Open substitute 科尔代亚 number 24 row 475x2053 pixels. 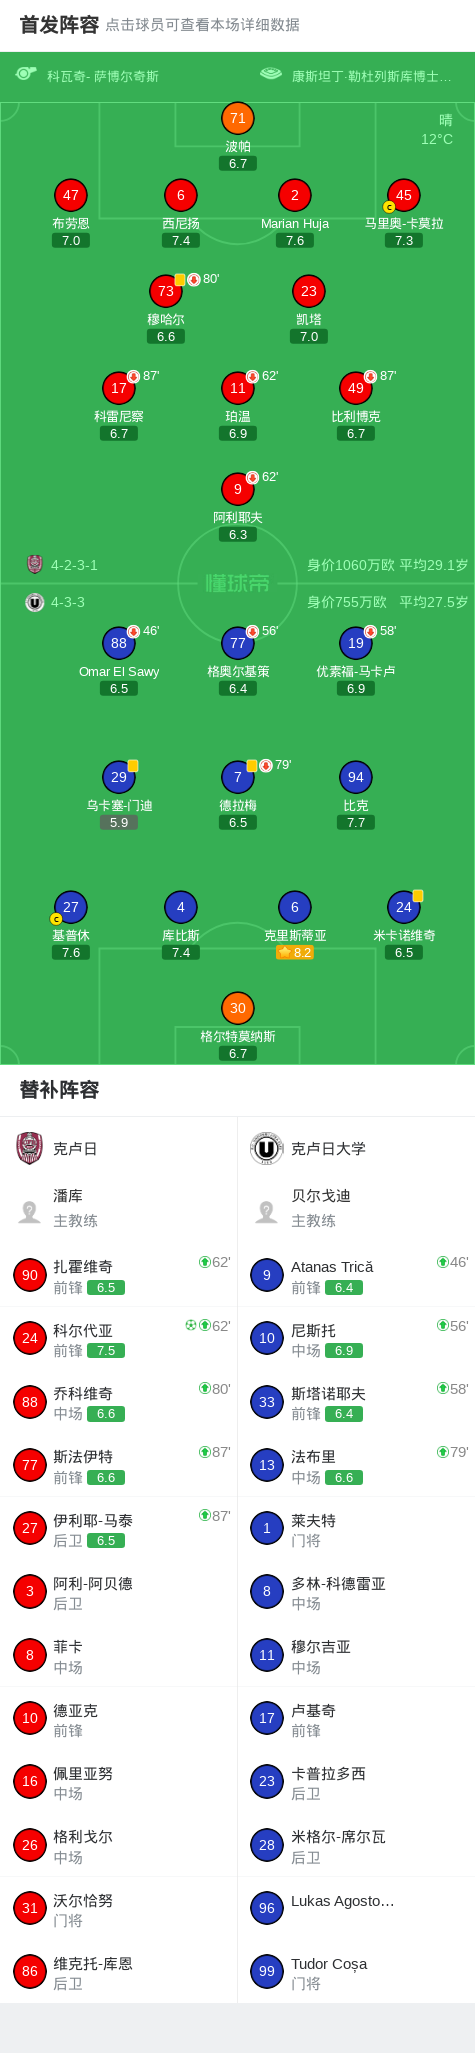click(x=119, y=1338)
